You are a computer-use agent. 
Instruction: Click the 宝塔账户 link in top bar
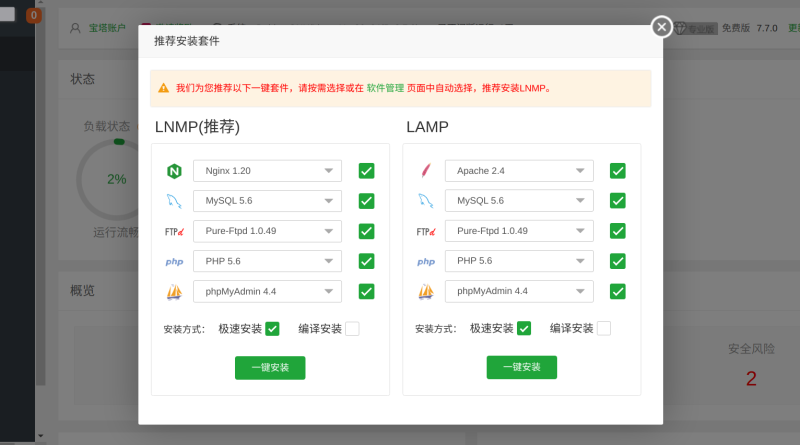[108, 28]
